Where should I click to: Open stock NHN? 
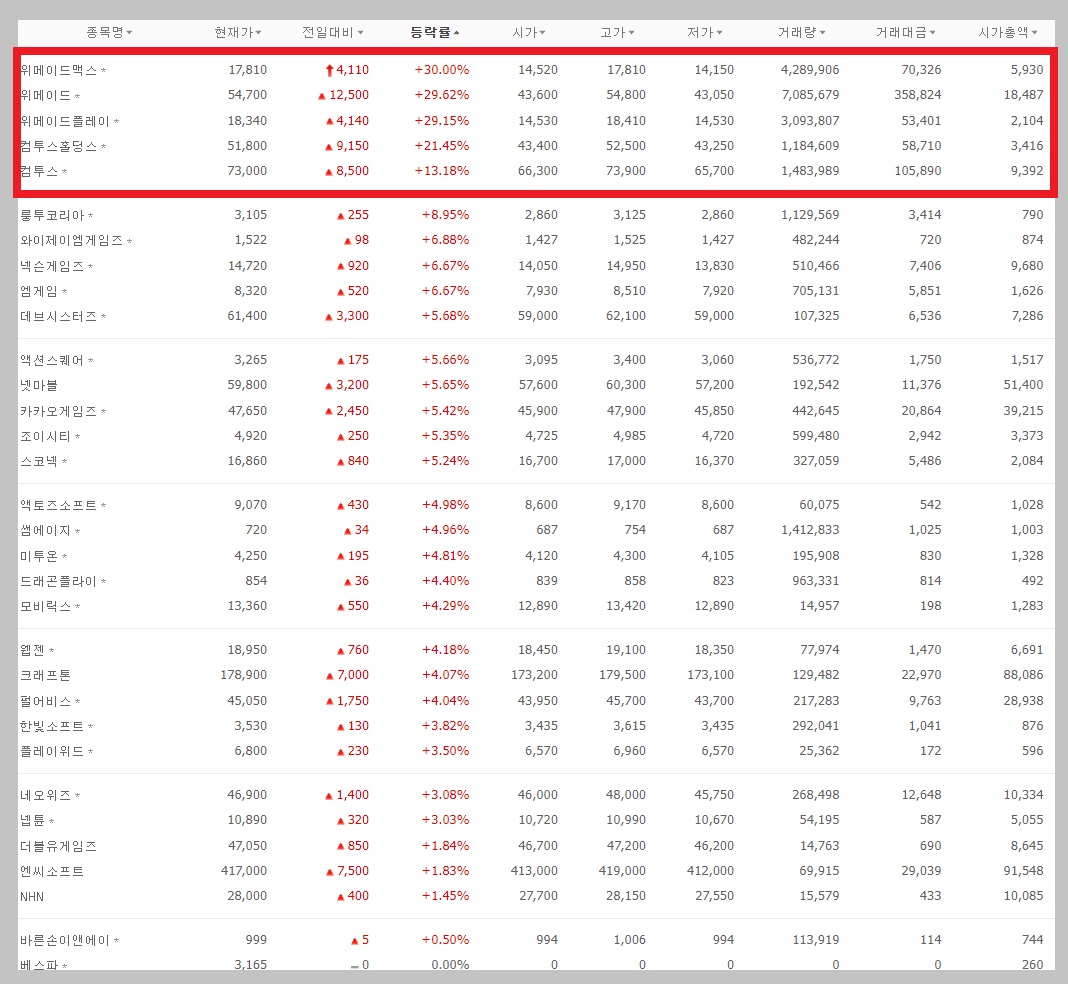pyautogui.click(x=32, y=897)
